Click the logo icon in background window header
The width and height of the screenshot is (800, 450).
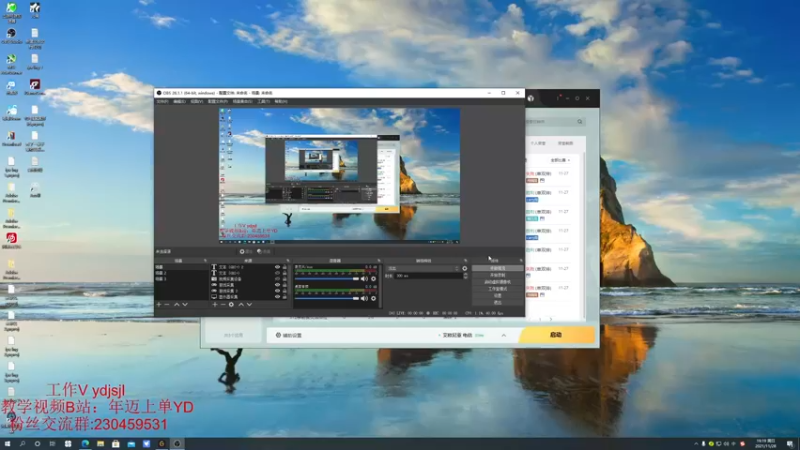tap(531, 98)
